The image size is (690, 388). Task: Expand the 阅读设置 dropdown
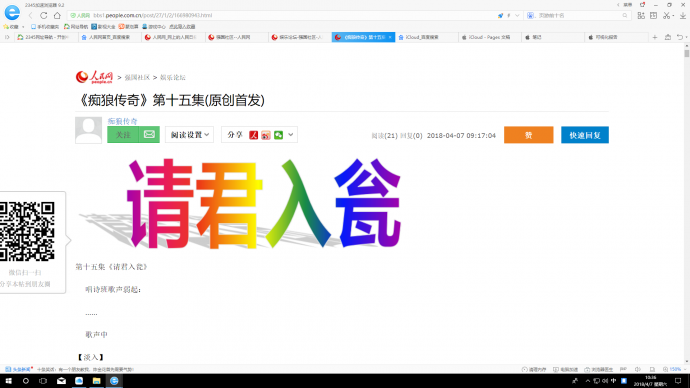(190, 135)
